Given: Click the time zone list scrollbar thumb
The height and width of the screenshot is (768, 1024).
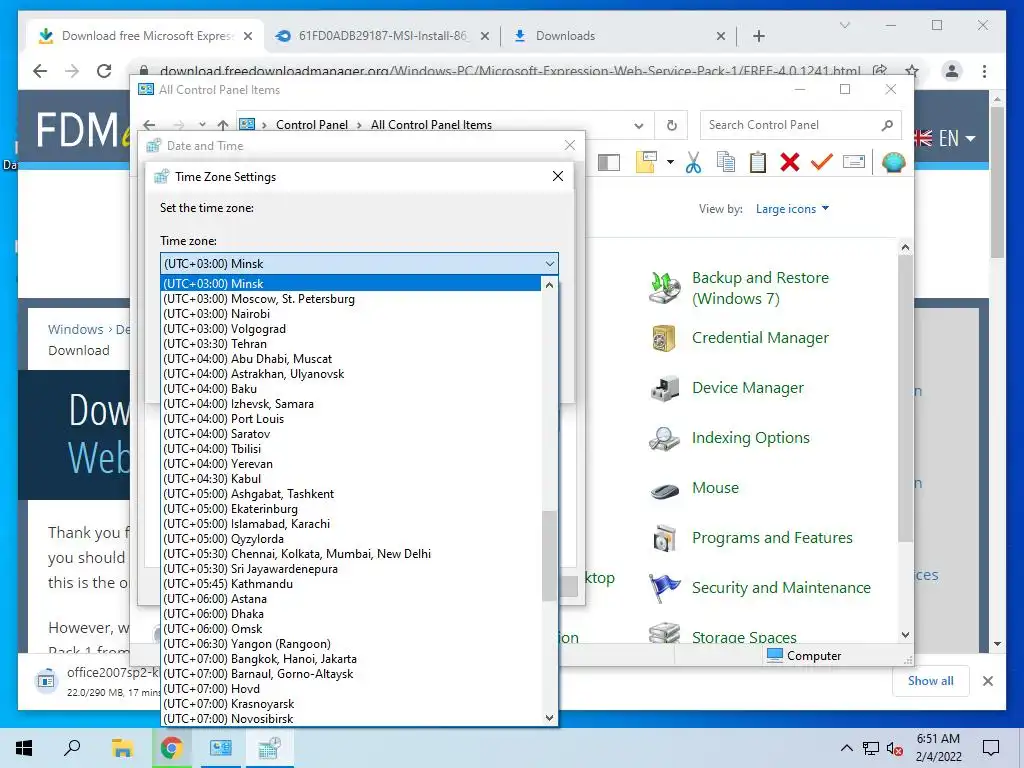Looking at the screenshot, I should coord(549,556).
